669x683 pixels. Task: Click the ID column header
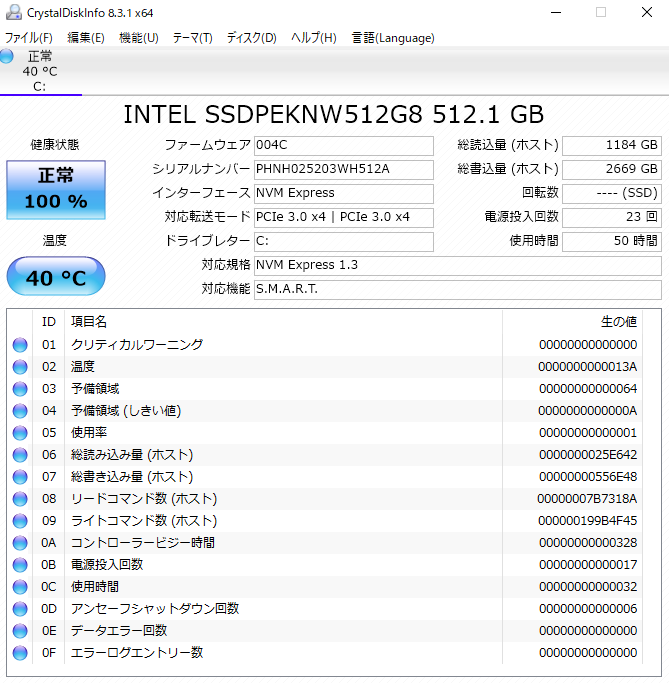49,322
